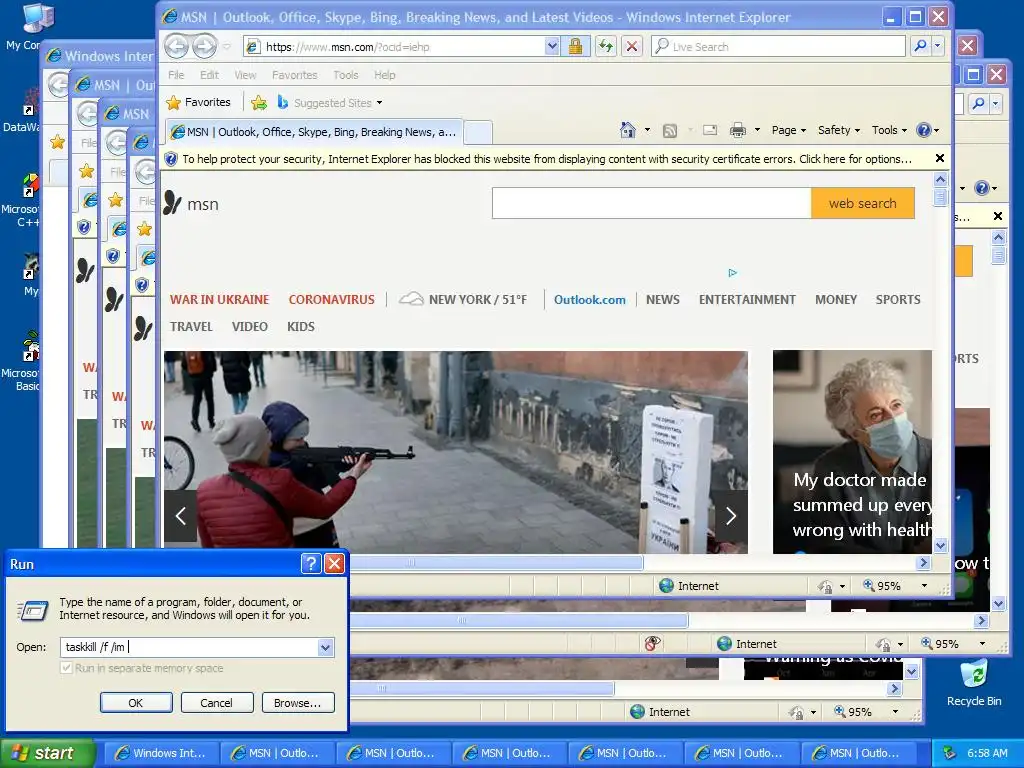Open the Help menu
This screenshot has height=768, width=1024.
(x=385, y=75)
